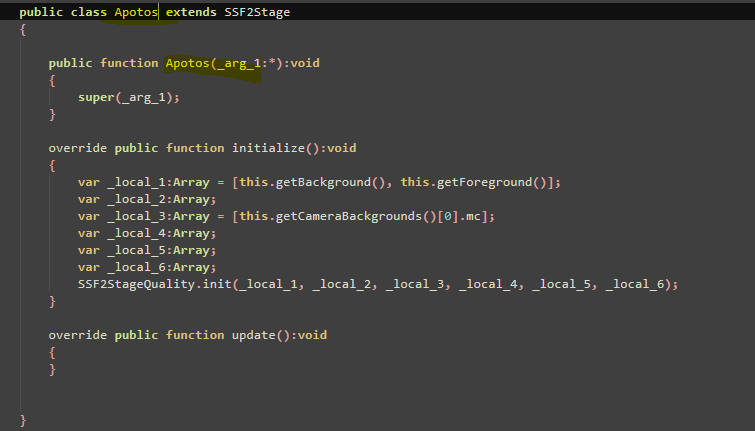
Task: Click this.getForeground() in the array
Action: pos(473,182)
